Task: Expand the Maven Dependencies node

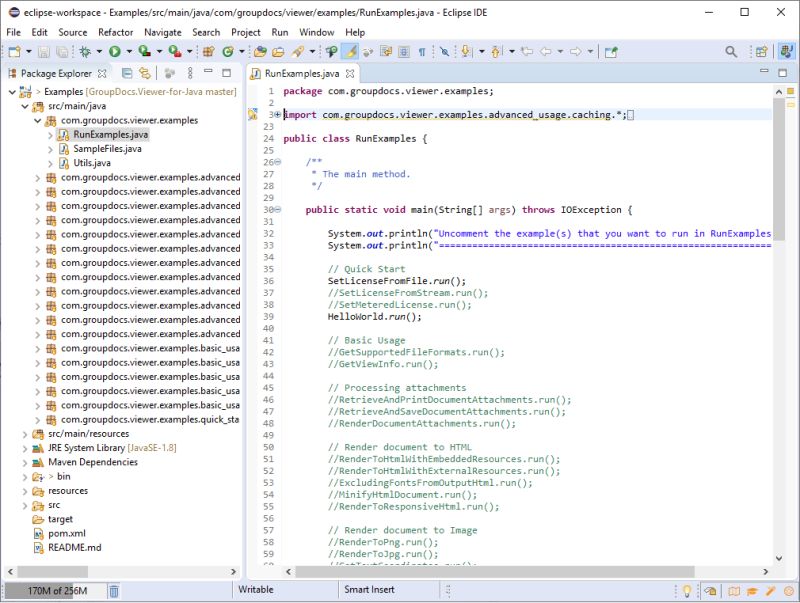Action: (x=24, y=463)
